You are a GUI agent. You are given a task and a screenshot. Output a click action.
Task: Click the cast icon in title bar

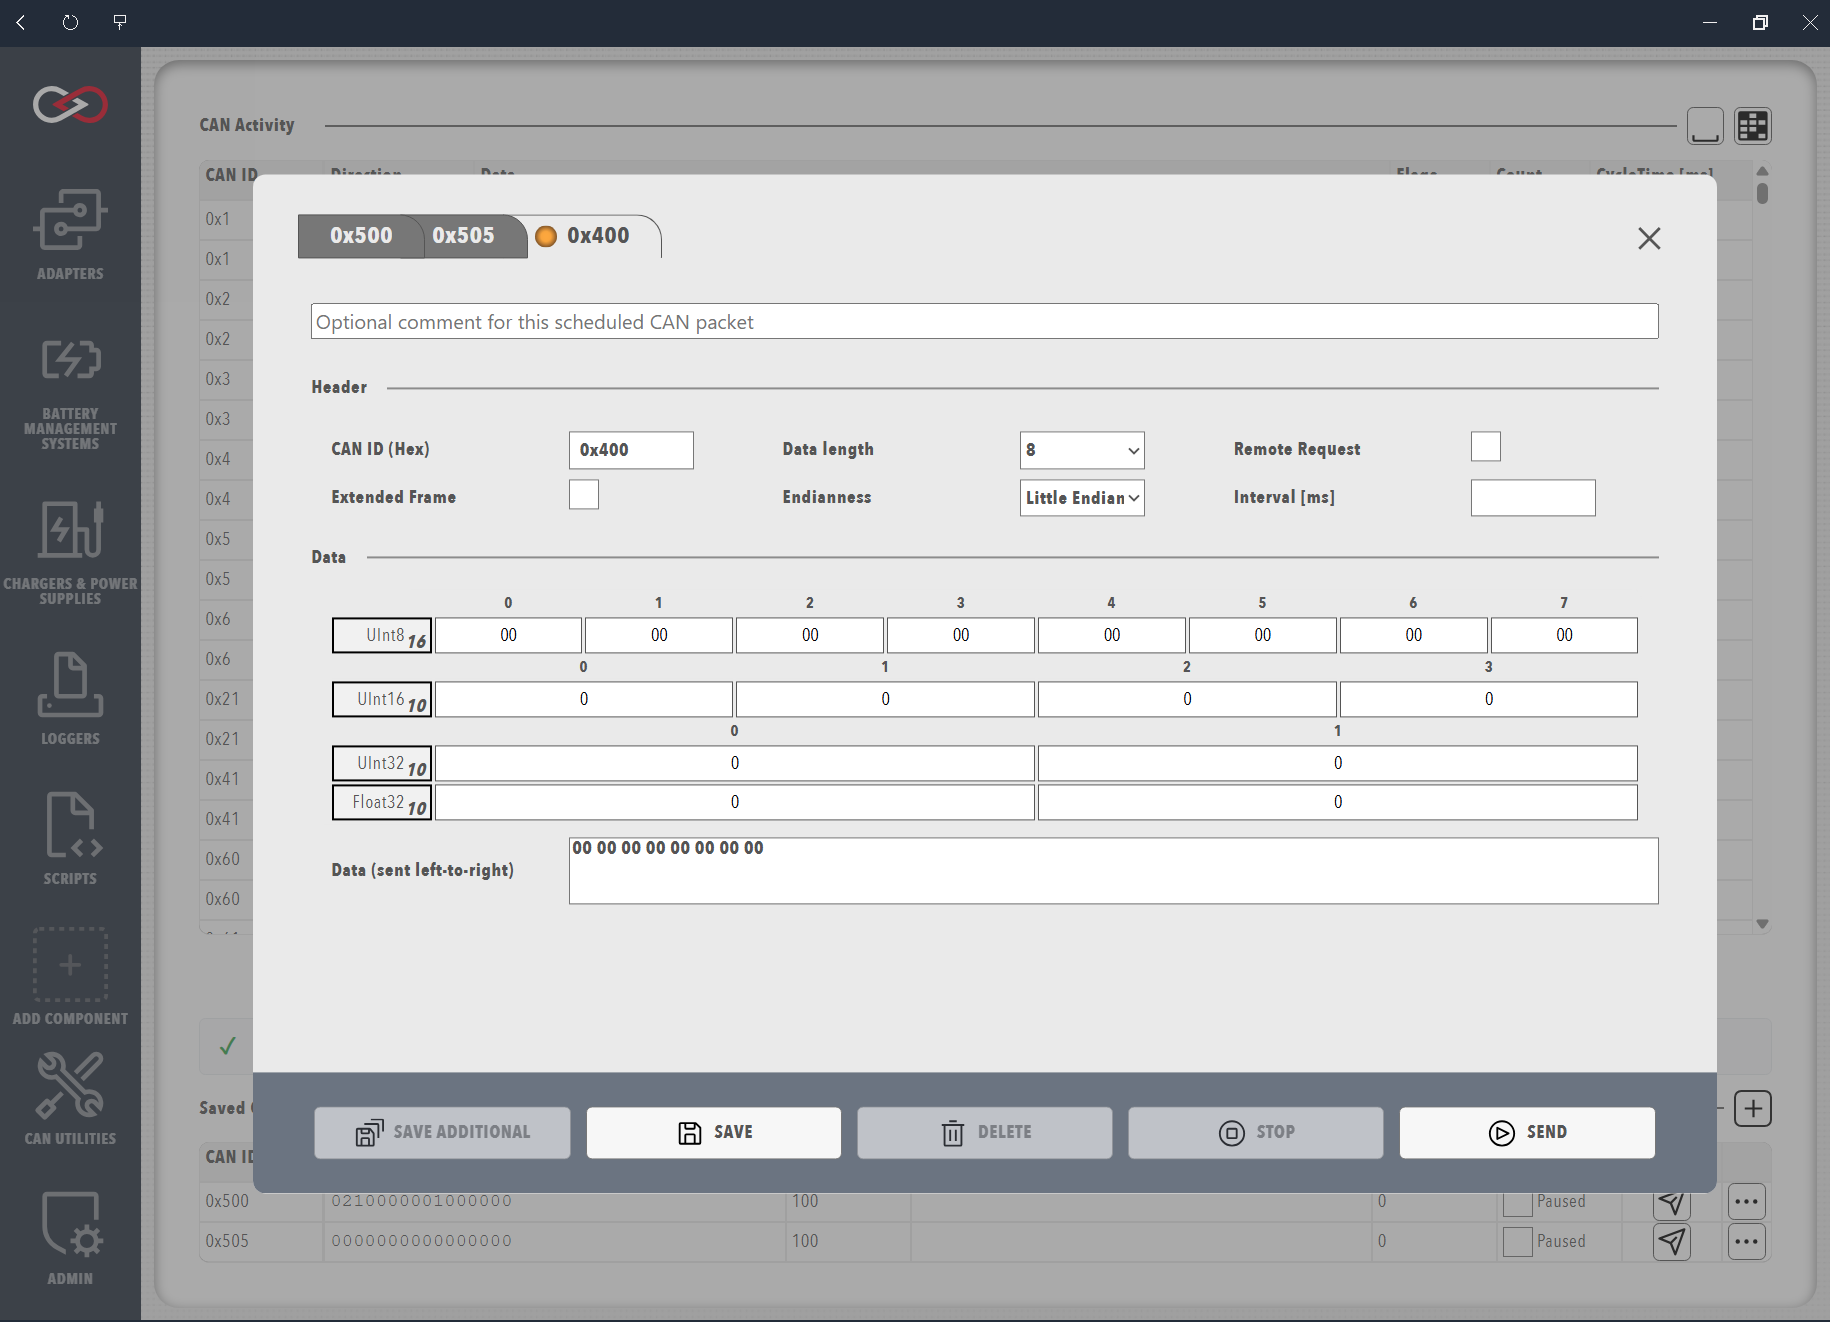pyautogui.click(x=120, y=22)
